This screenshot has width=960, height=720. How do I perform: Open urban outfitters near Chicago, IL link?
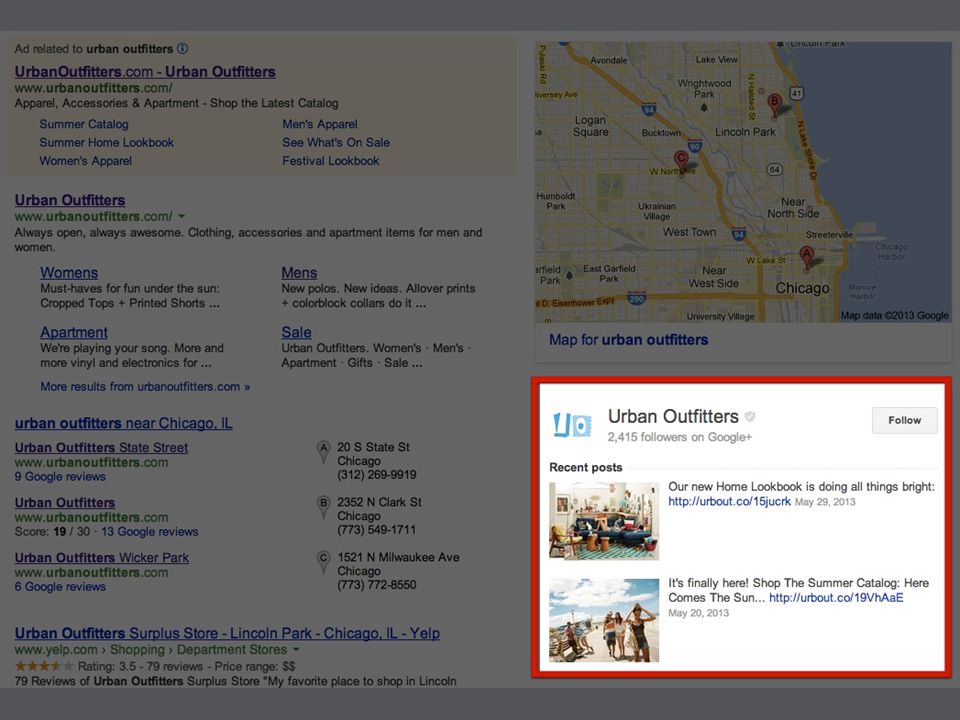tap(124, 423)
